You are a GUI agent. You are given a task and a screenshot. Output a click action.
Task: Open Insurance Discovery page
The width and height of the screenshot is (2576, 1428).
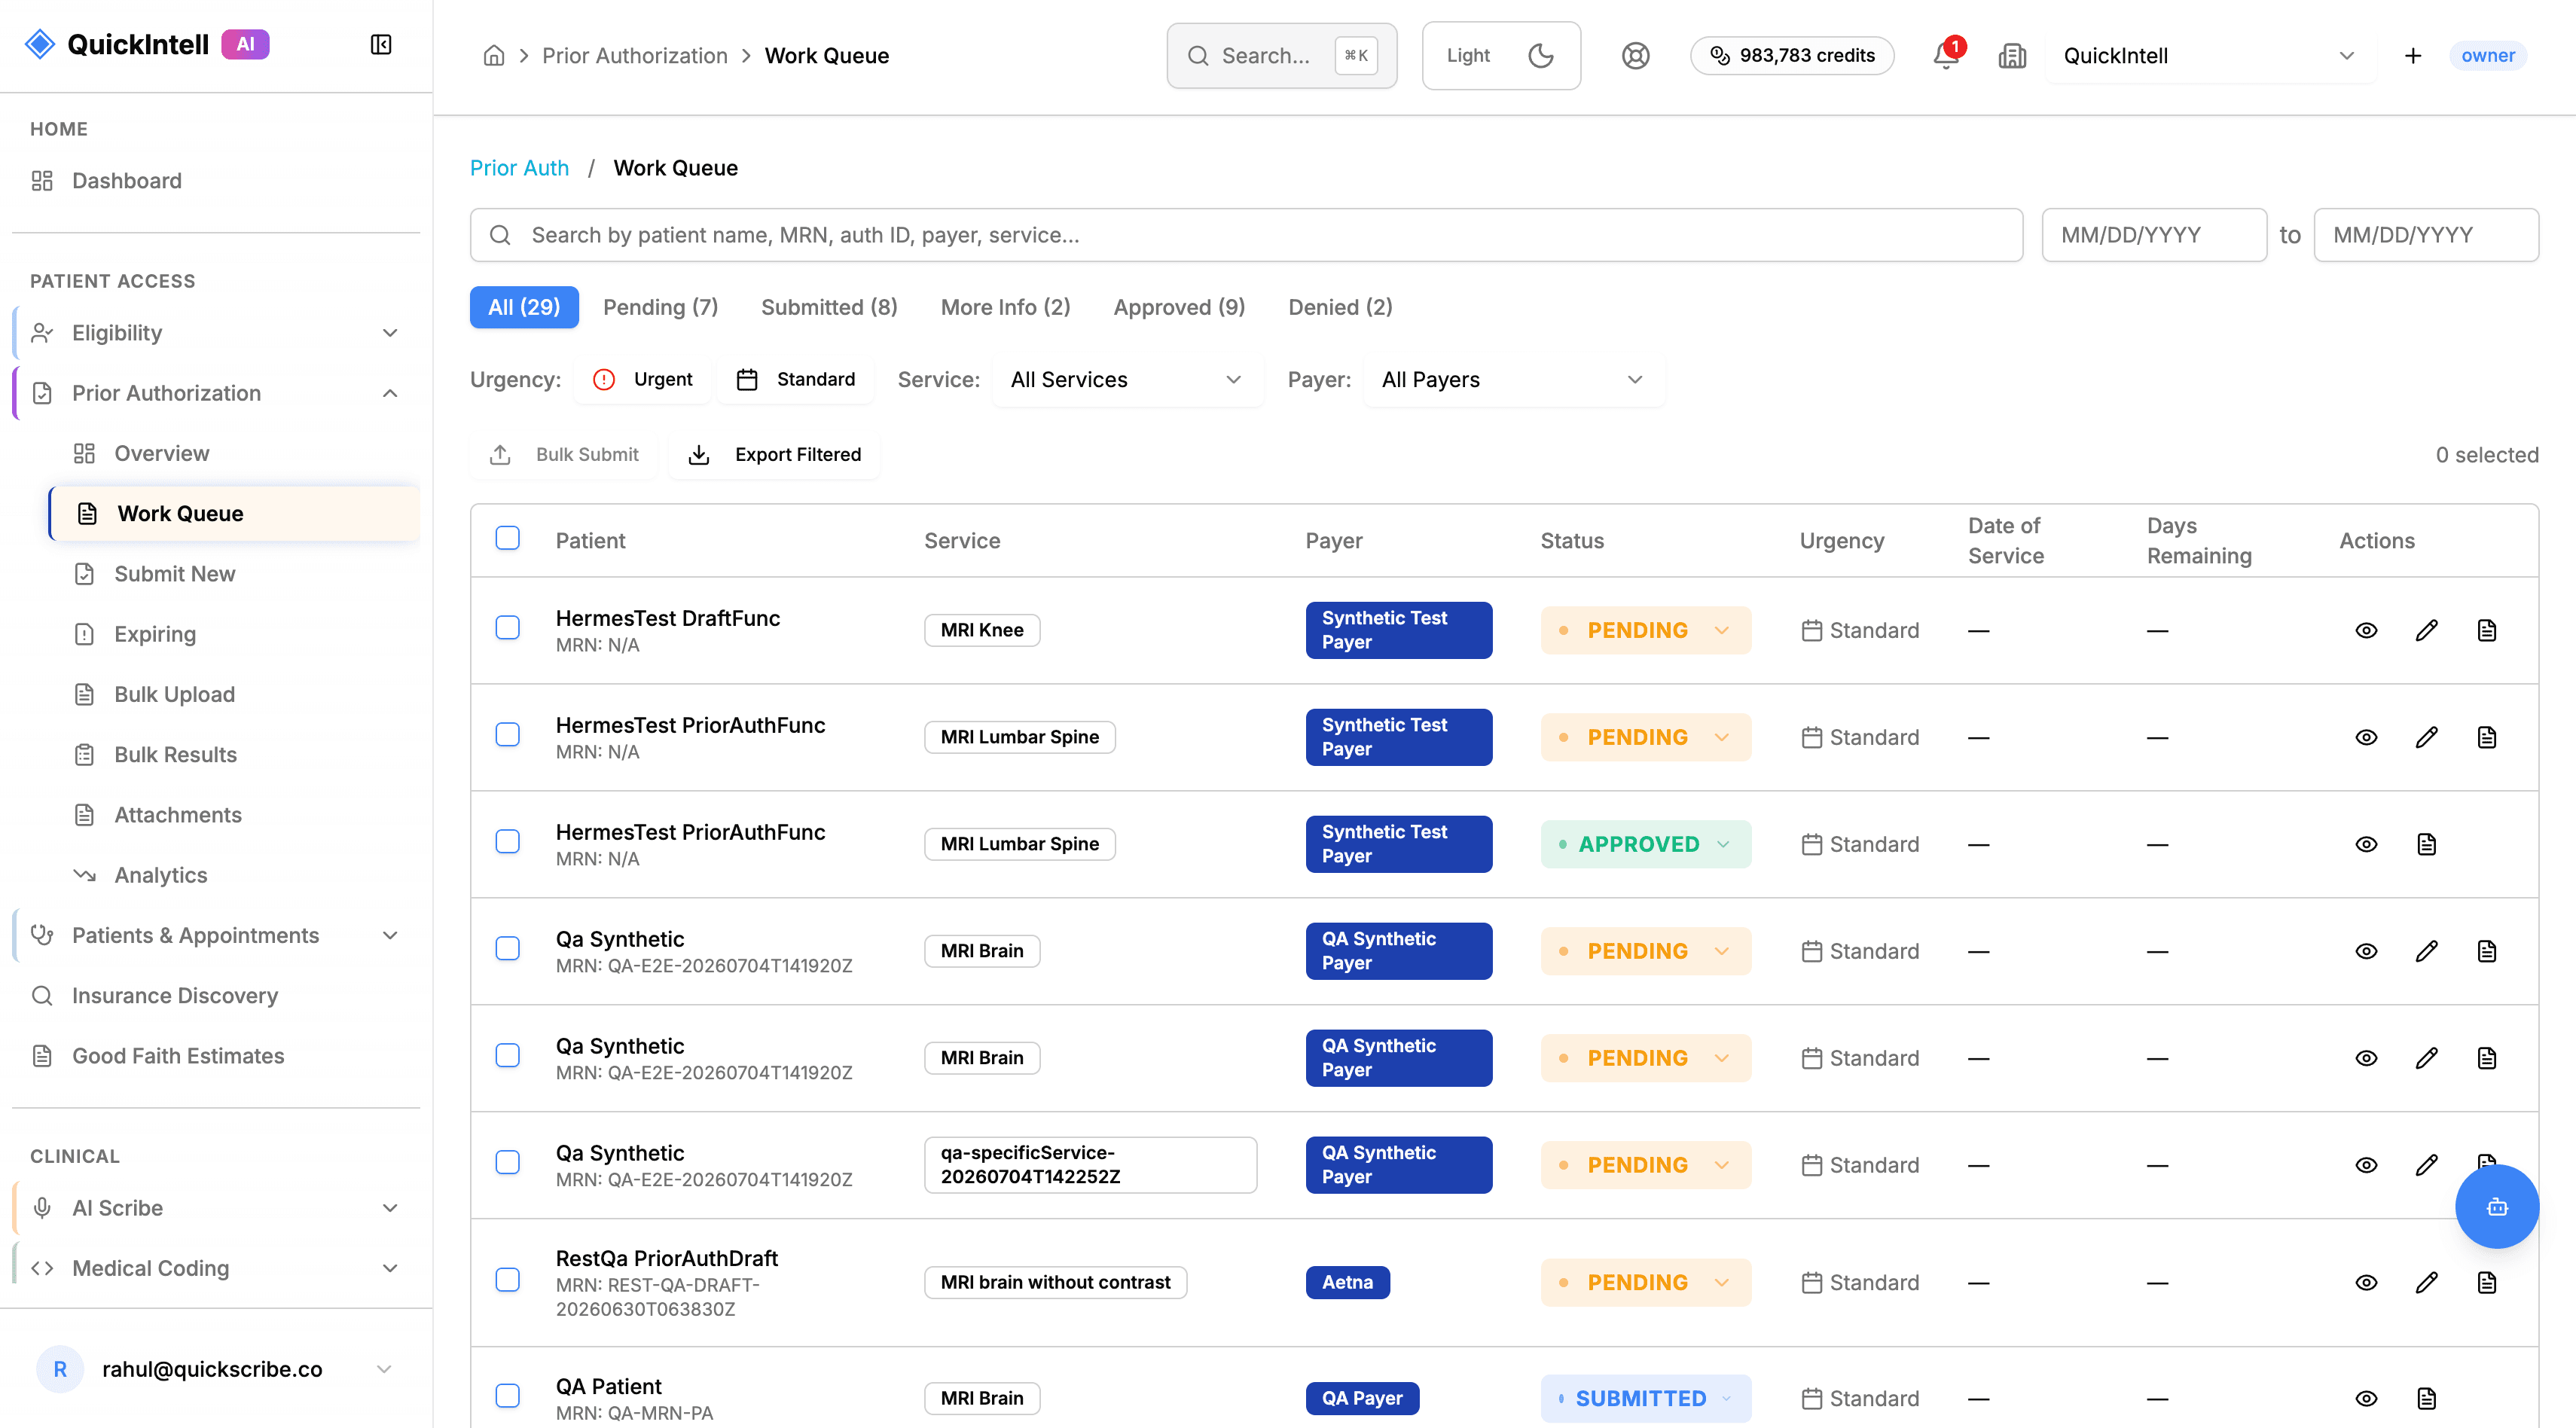point(216,996)
